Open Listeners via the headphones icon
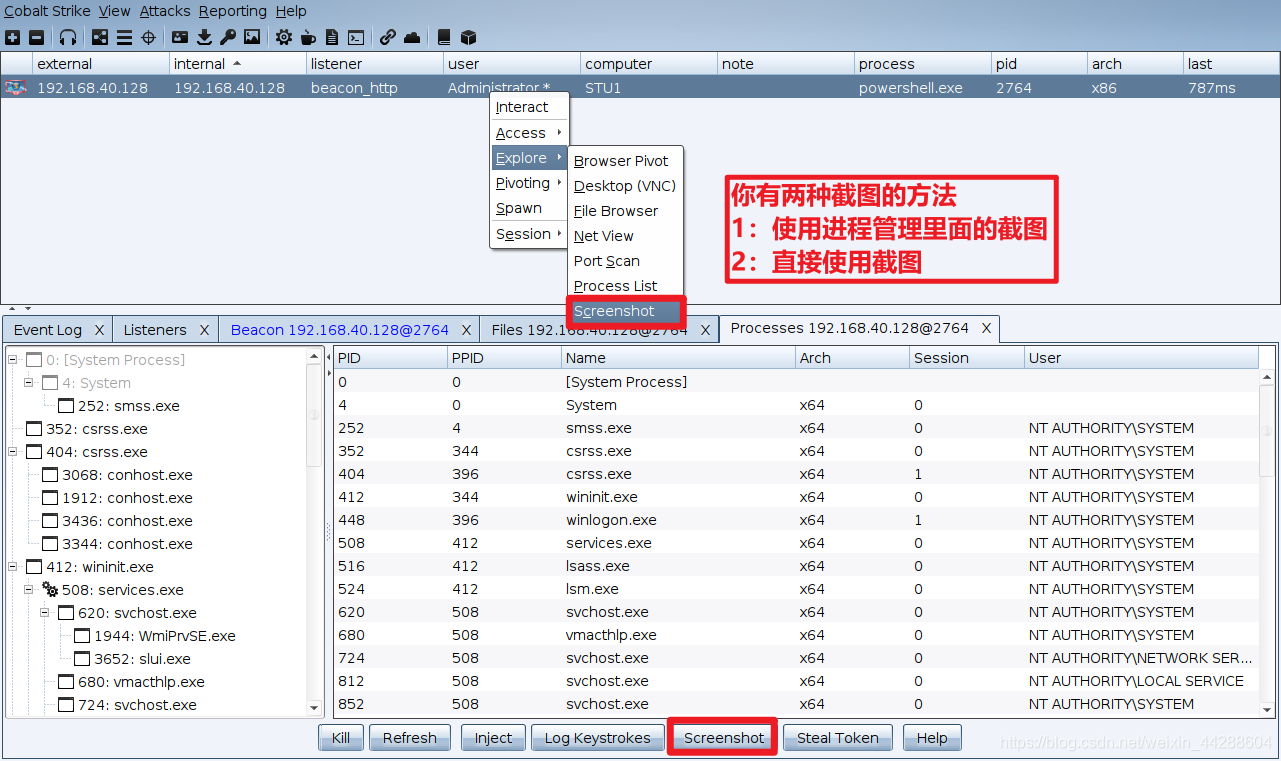Screen dimensions: 1281x761 tap(68, 37)
